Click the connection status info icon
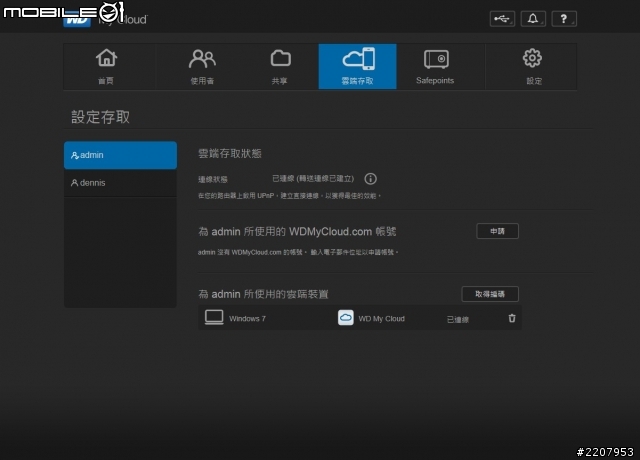Image resolution: width=640 pixels, height=460 pixels. (371, 179)
